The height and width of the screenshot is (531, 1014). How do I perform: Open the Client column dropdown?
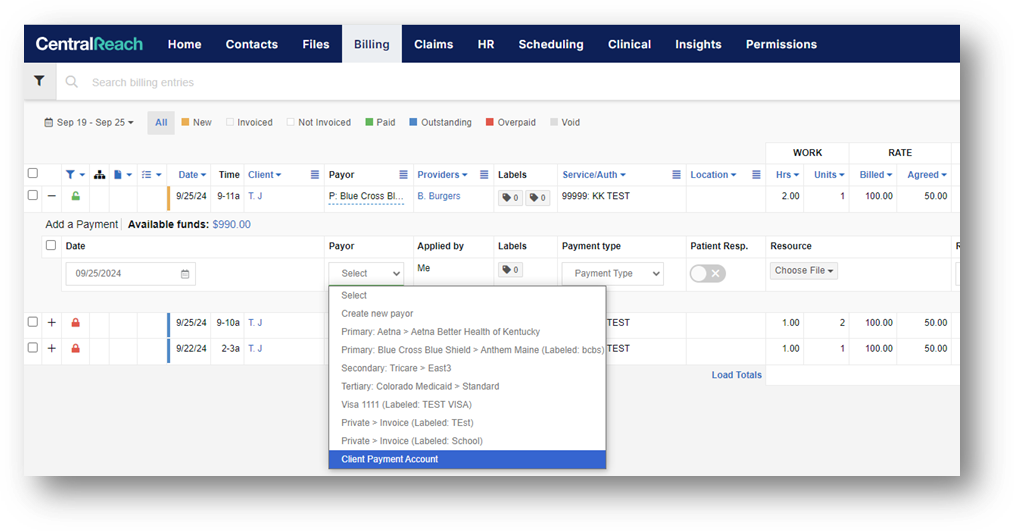tap(264, 175)
